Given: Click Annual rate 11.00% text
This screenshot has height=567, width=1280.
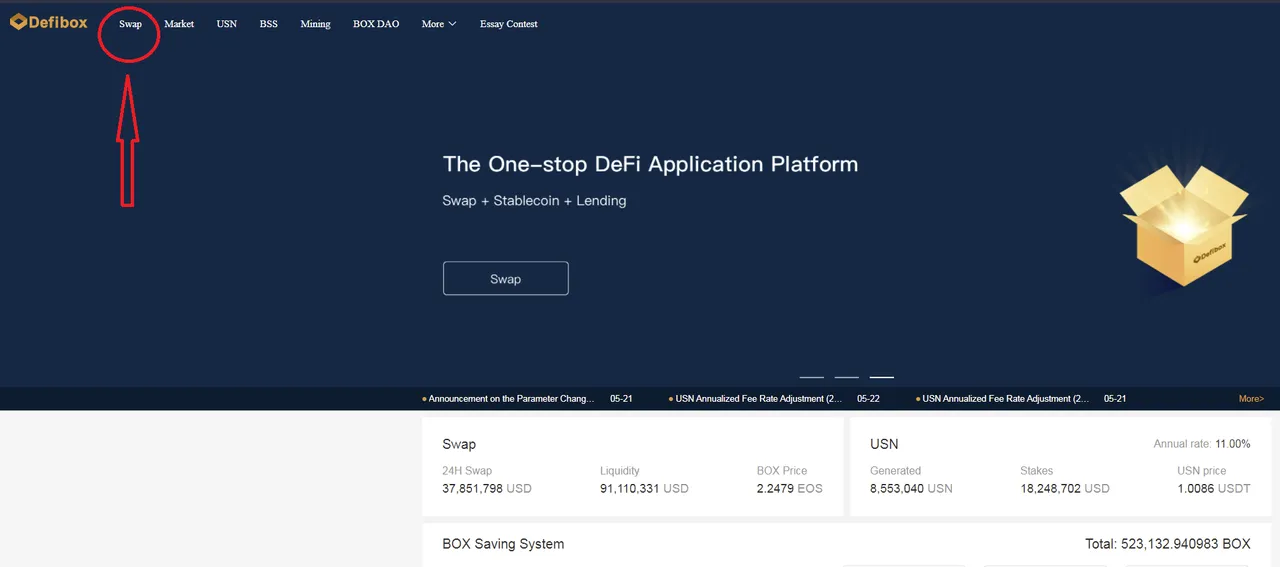Looking at the screenshot, I should coord(1201,444).
